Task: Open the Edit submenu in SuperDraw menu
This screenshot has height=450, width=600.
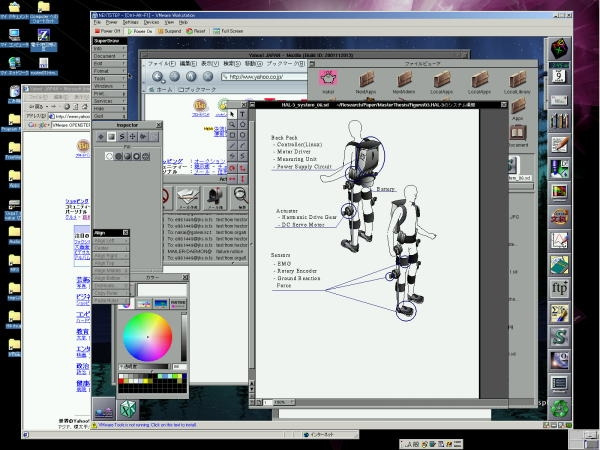Action: coord(110,64)
